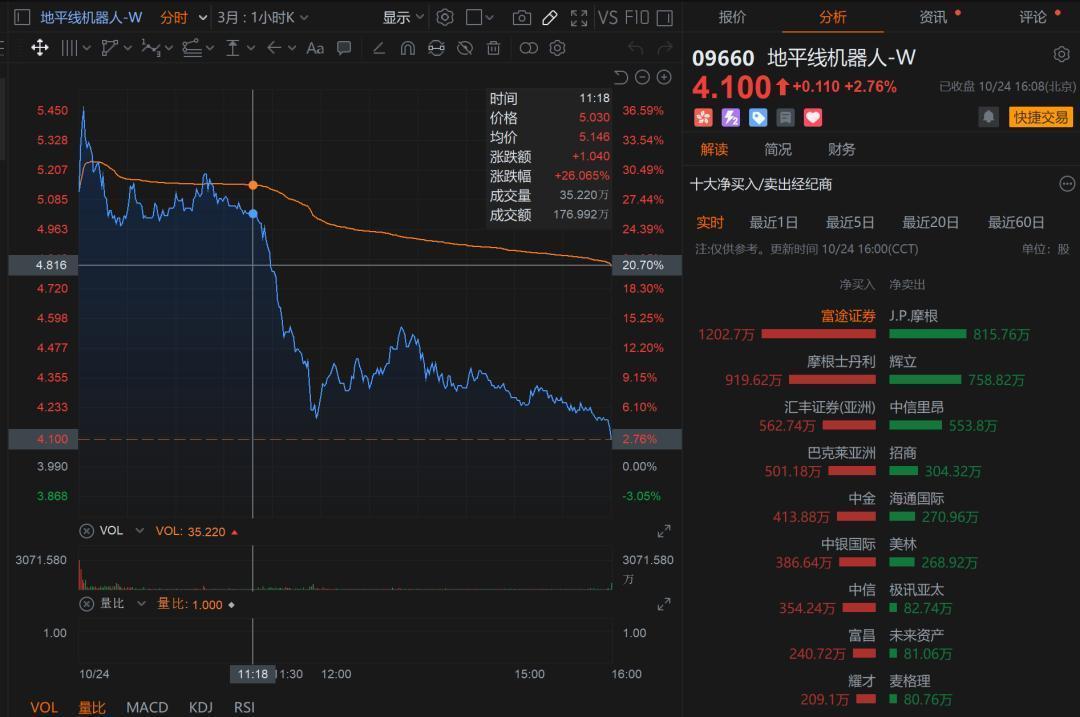Enable the magnet snap tool
This screenshot has width=1080, height=717.
[x=407, y=48]
